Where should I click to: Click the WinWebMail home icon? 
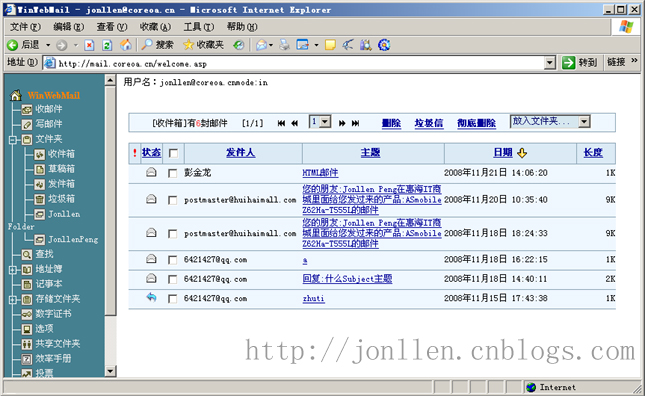[x=16, y=95]
